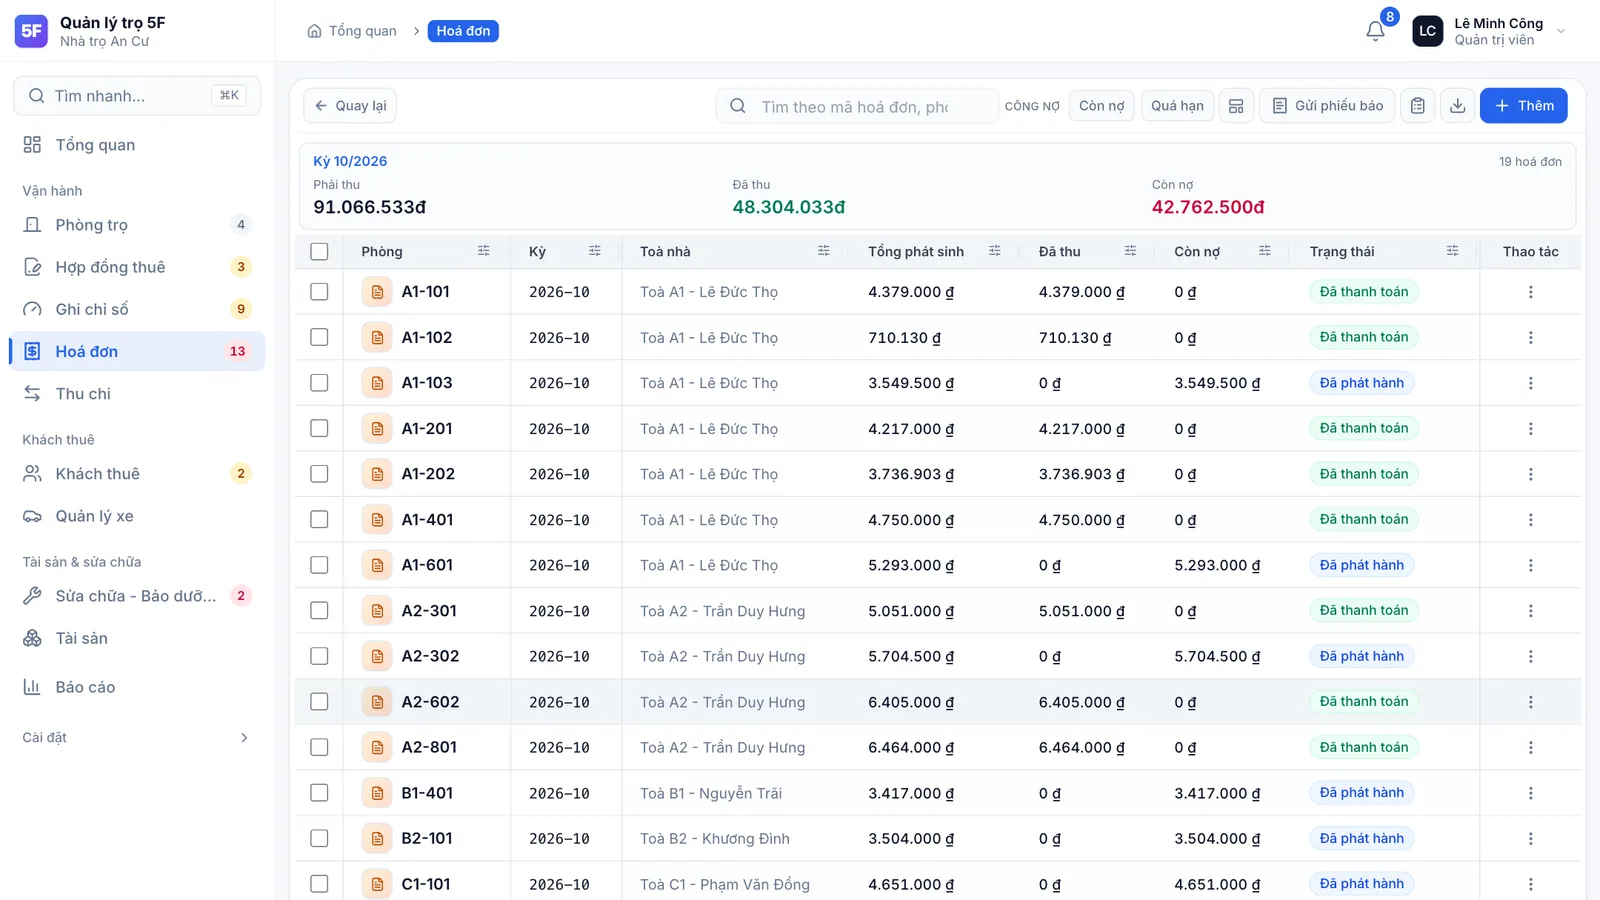
Task: Click the Phòng column filter icon
Action: coord(484,251)
